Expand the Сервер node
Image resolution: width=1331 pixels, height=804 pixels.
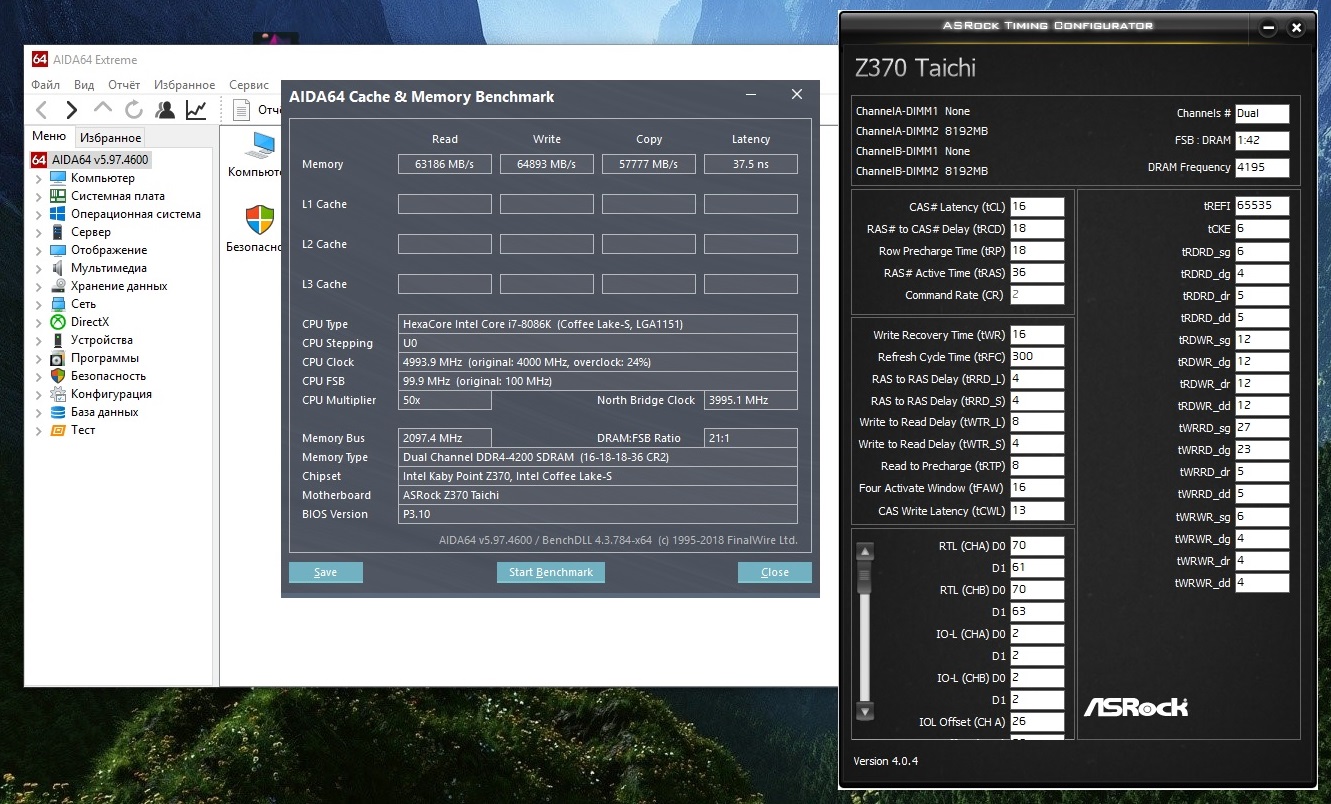click(39, 232)
